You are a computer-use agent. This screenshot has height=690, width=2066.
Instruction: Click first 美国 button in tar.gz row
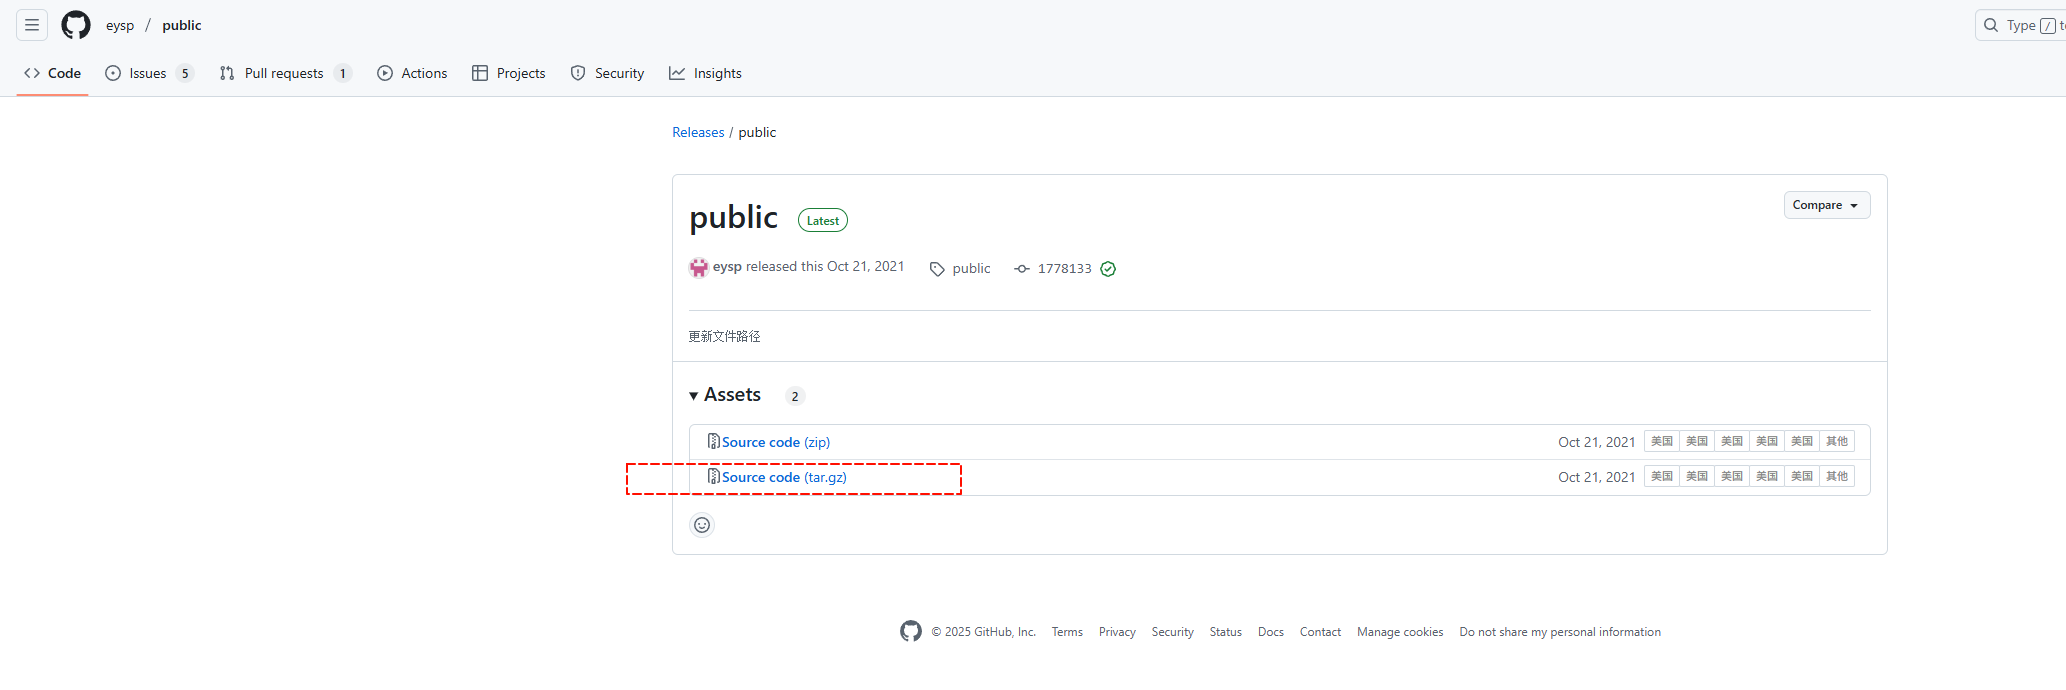click(x=1662, y=476)
